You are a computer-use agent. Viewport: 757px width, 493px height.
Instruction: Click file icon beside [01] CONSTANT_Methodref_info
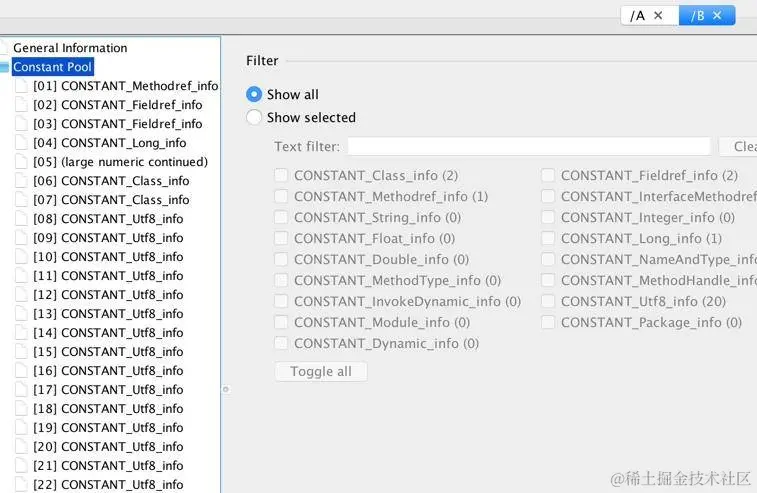(23, 86)
